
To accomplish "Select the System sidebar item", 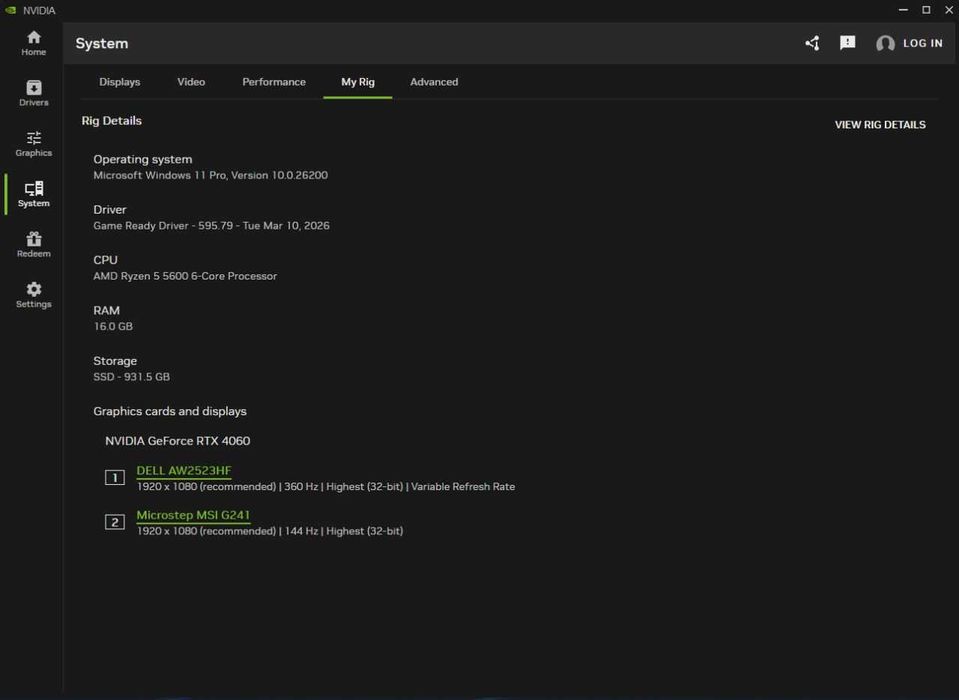I will click(34, 194).
